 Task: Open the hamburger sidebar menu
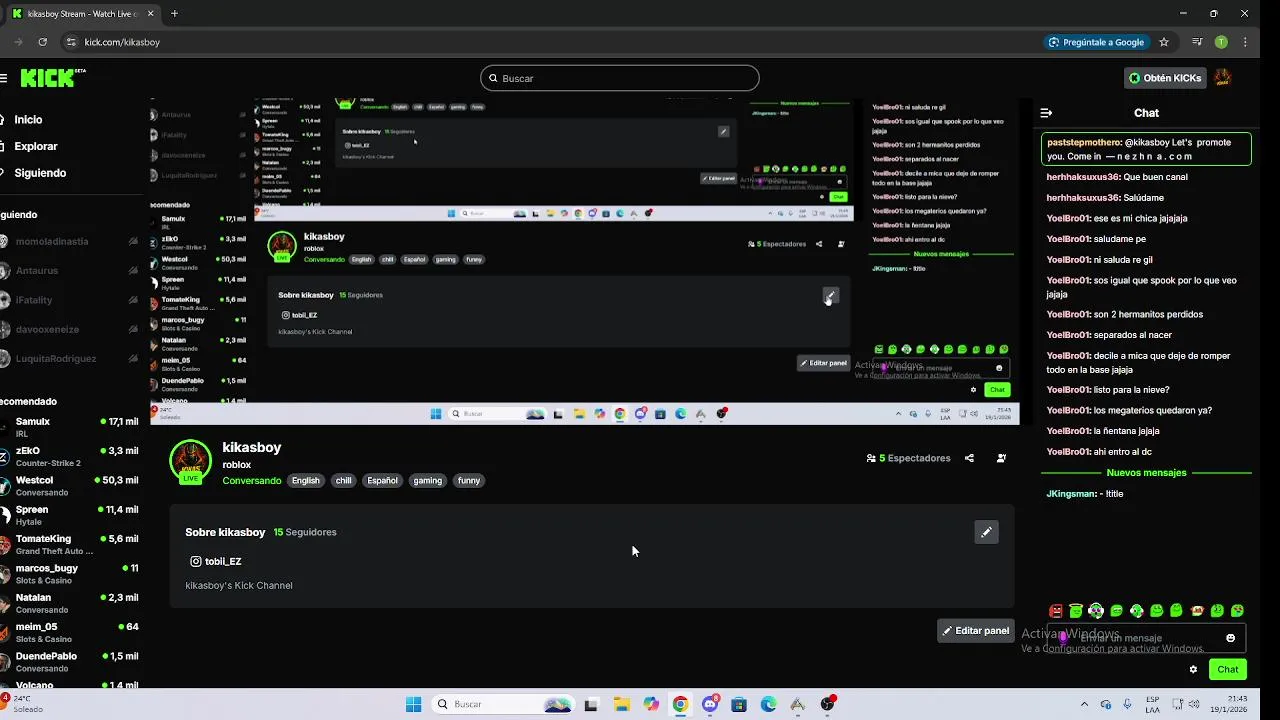click(4, 78)
